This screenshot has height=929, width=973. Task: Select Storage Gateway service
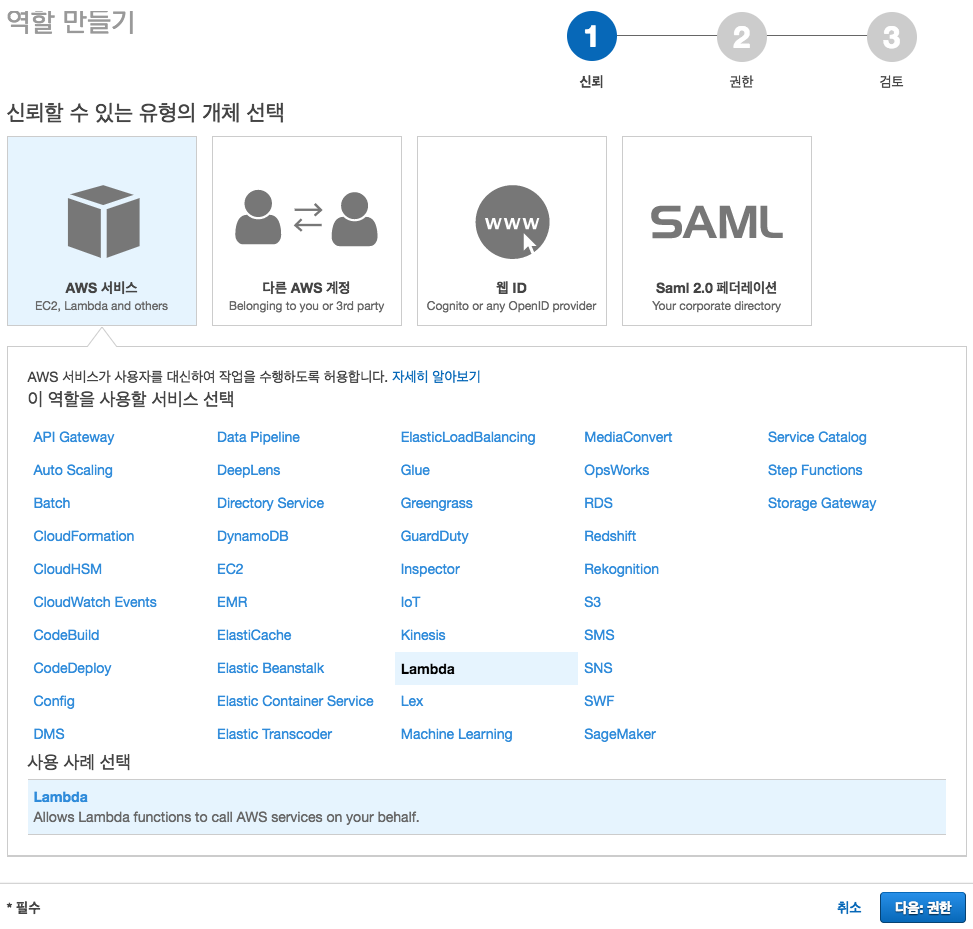[822, 503]
